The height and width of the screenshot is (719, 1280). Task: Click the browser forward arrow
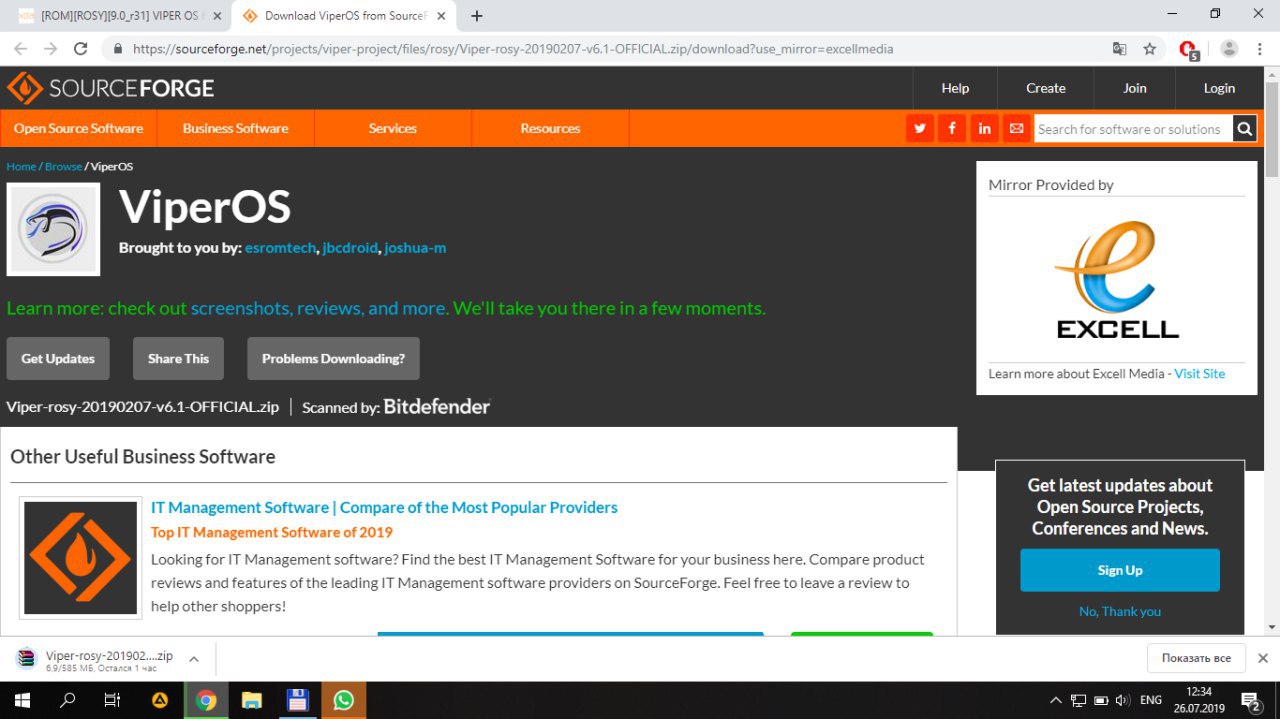pyautogui.click(x=51, y=49)
